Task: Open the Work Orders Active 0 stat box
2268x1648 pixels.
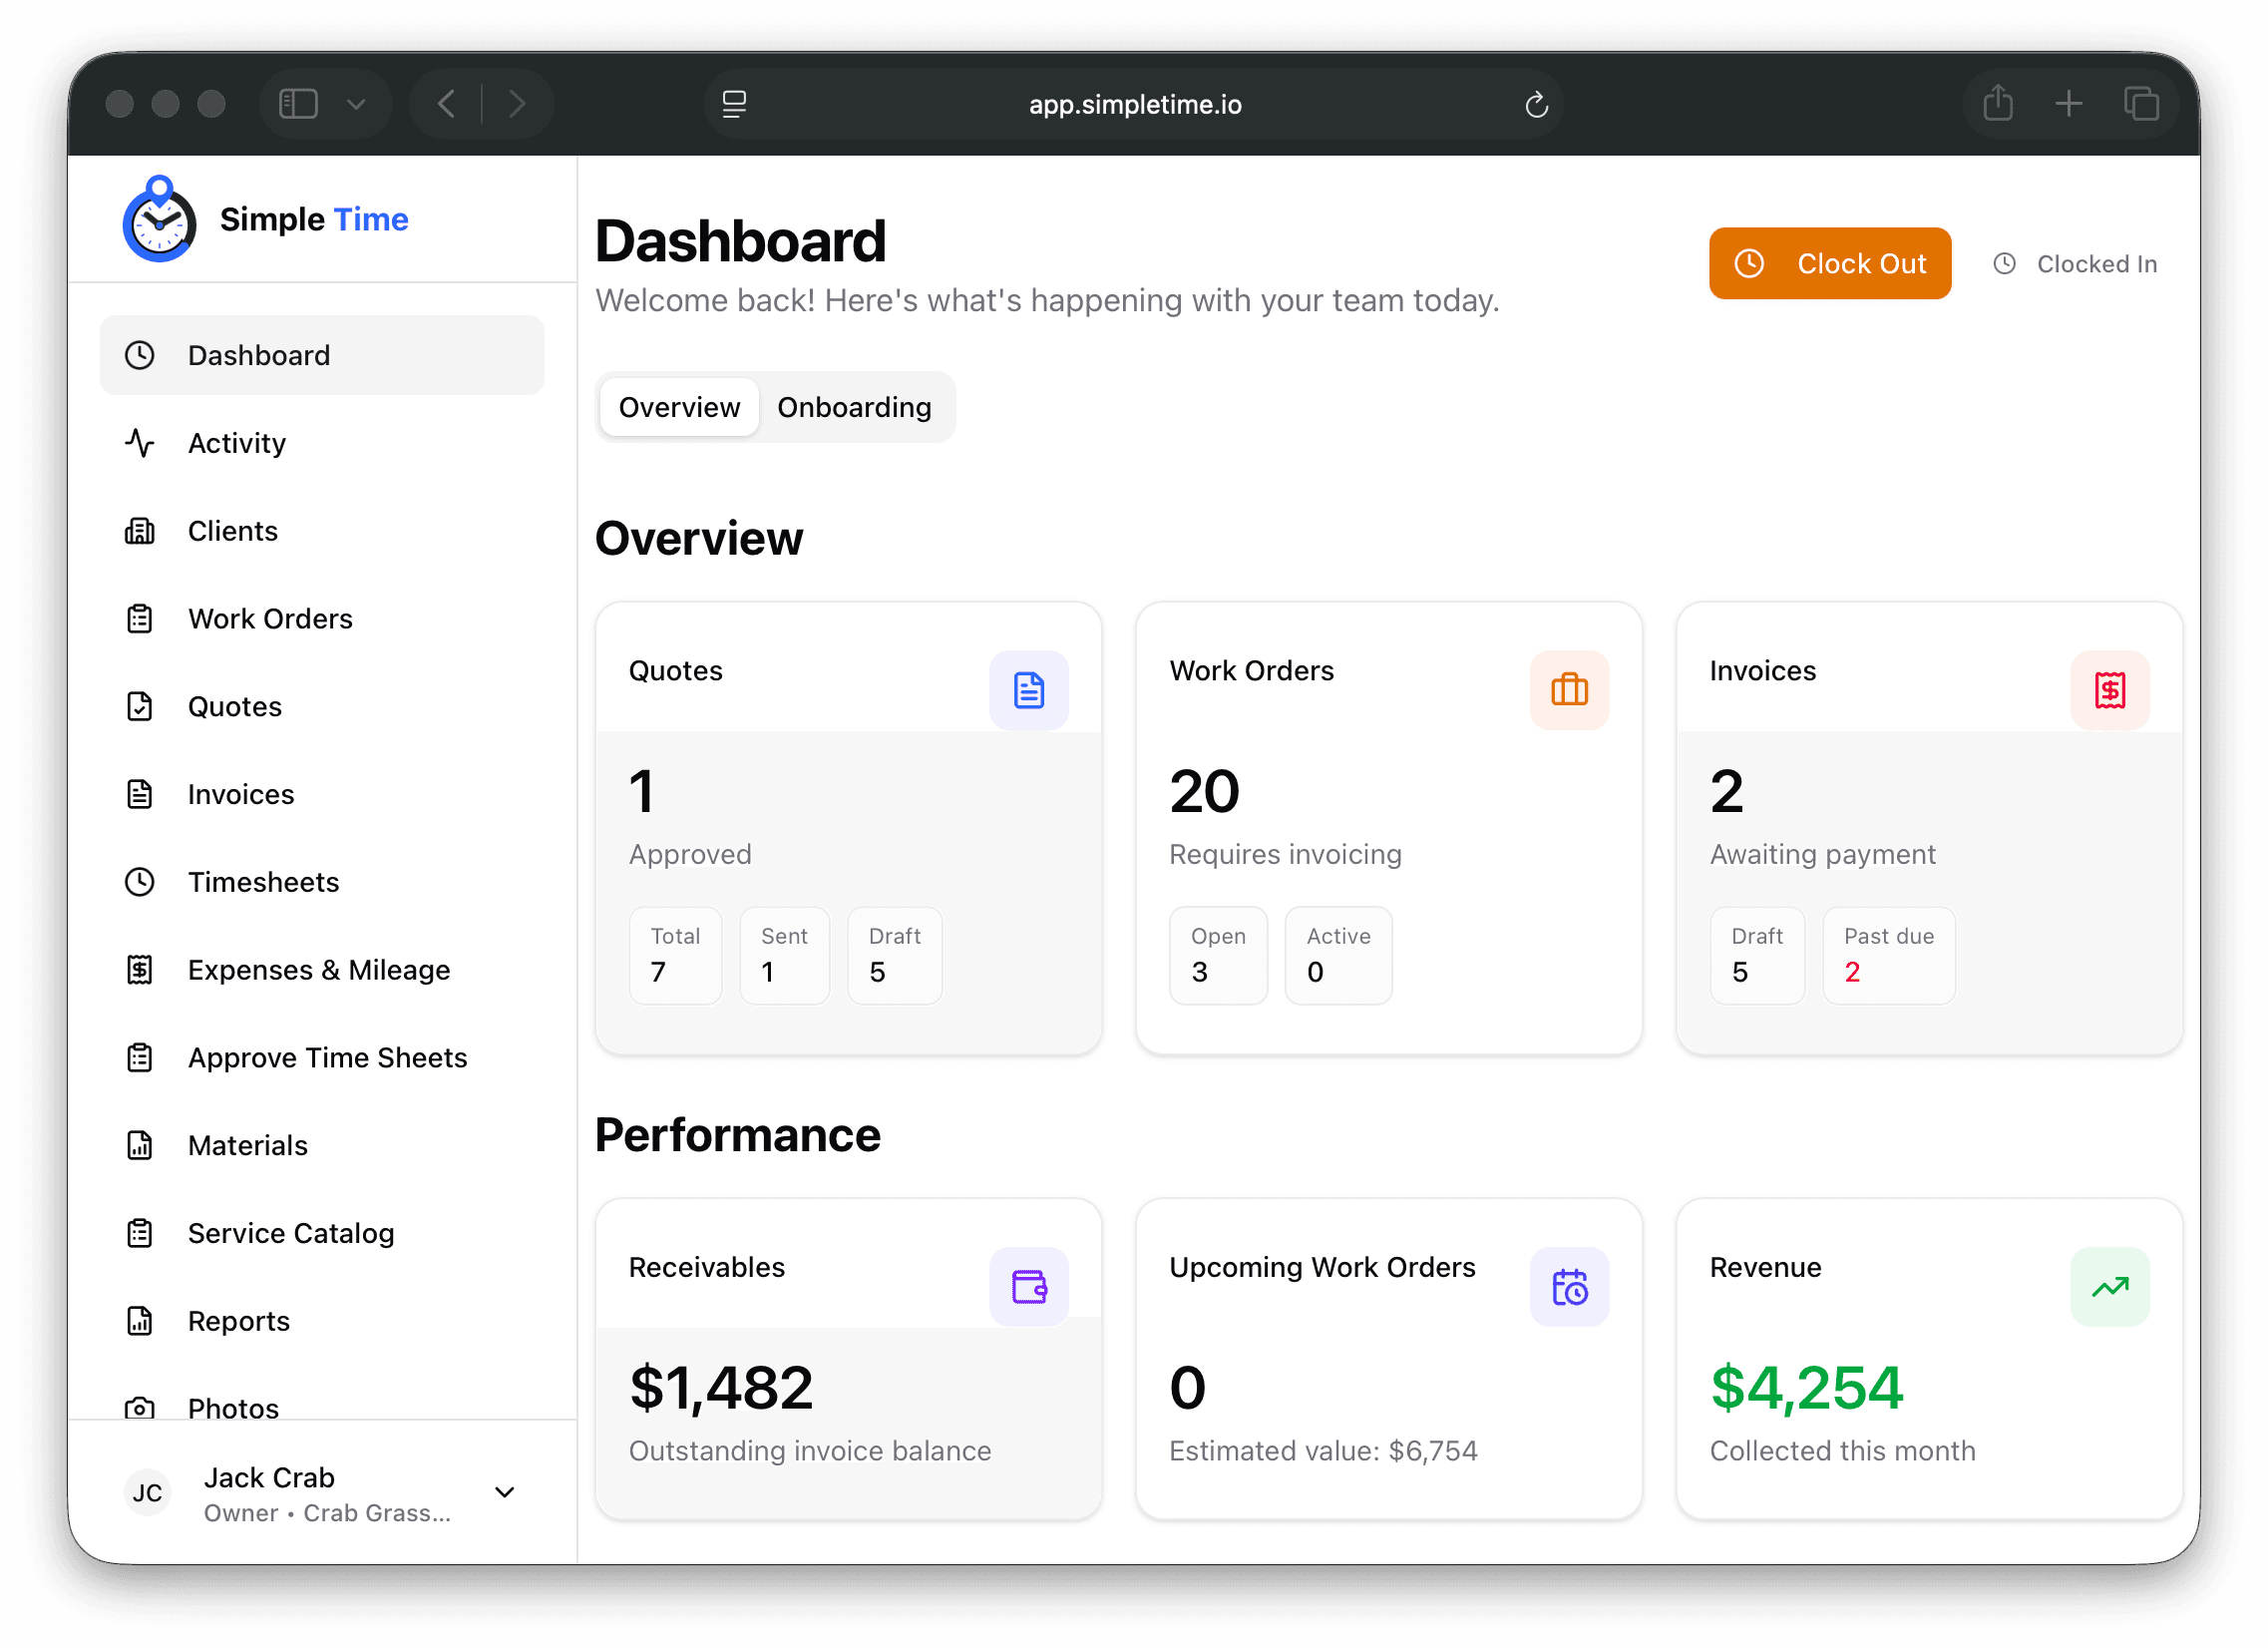Action: pyautogui.click(x=1340, y=957)
